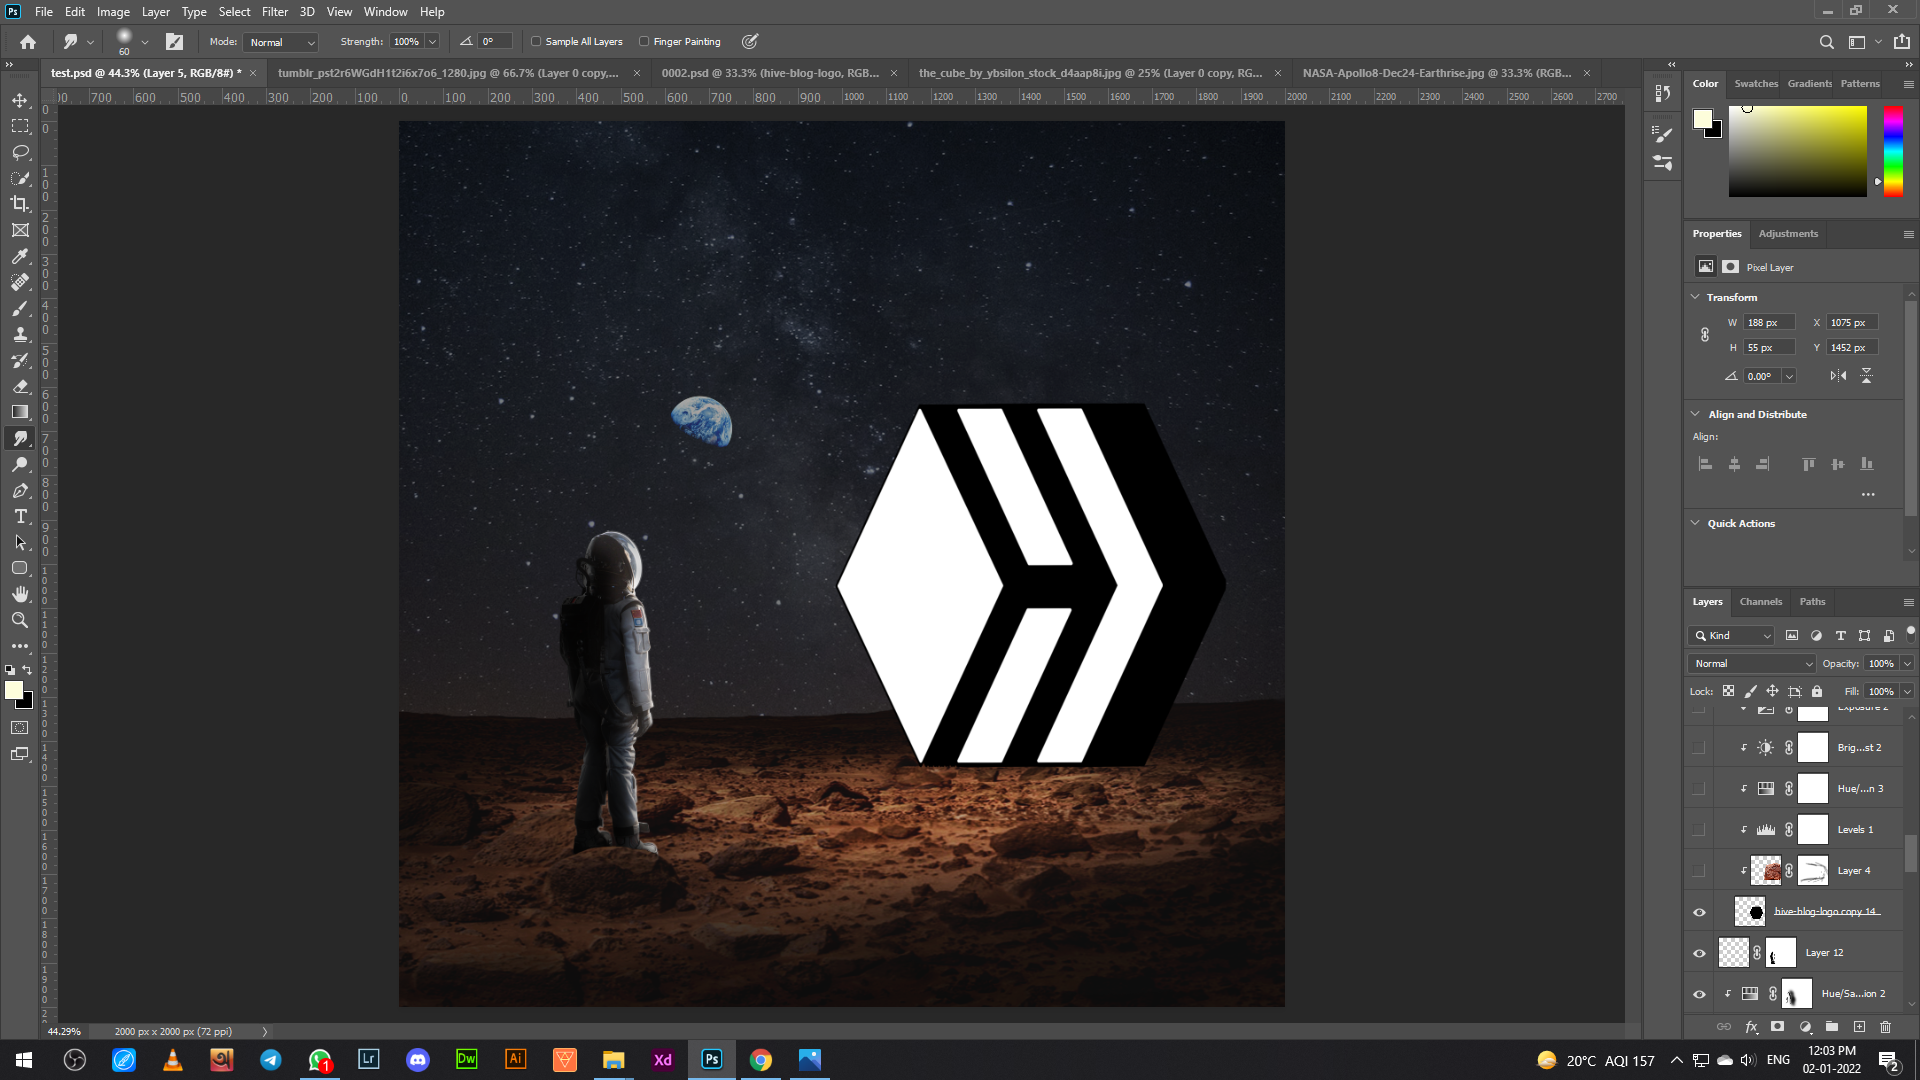Image resolution: width=1920 pixels, height=1080 pixels.
Task: Create a new group folder
Action: (1832, 1027)
